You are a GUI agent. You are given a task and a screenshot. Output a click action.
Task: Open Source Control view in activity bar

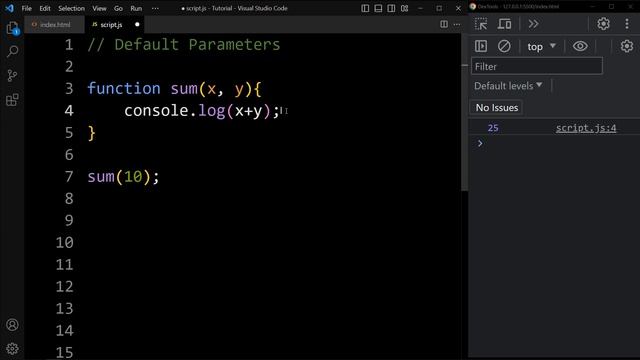pyautogui.click(x=12, y=76)
